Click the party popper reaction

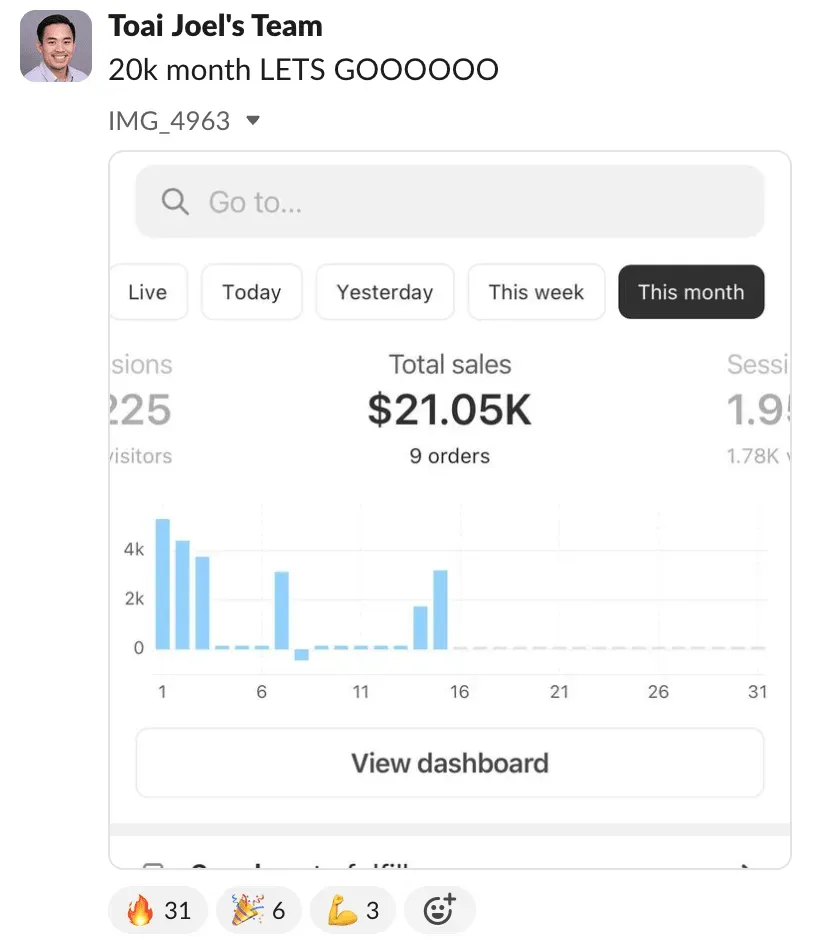tap(258, 910)
